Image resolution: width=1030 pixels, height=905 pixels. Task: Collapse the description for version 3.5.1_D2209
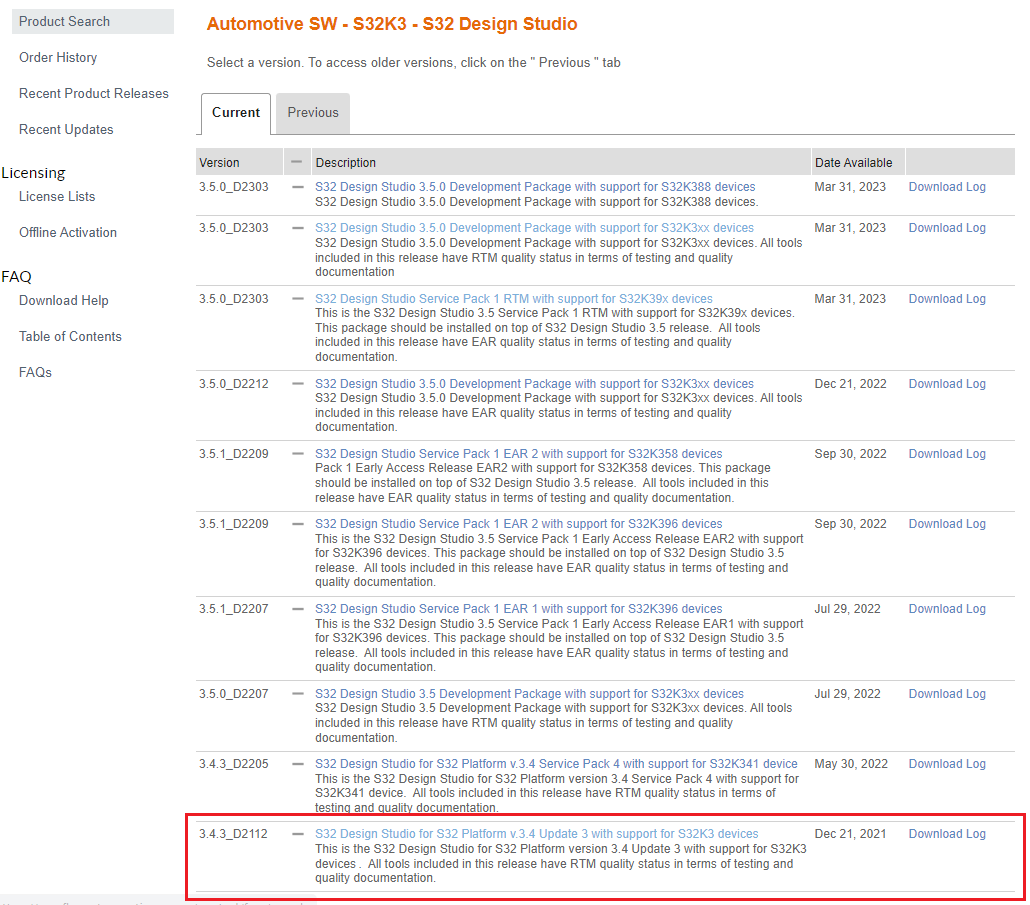coord(296,453)
